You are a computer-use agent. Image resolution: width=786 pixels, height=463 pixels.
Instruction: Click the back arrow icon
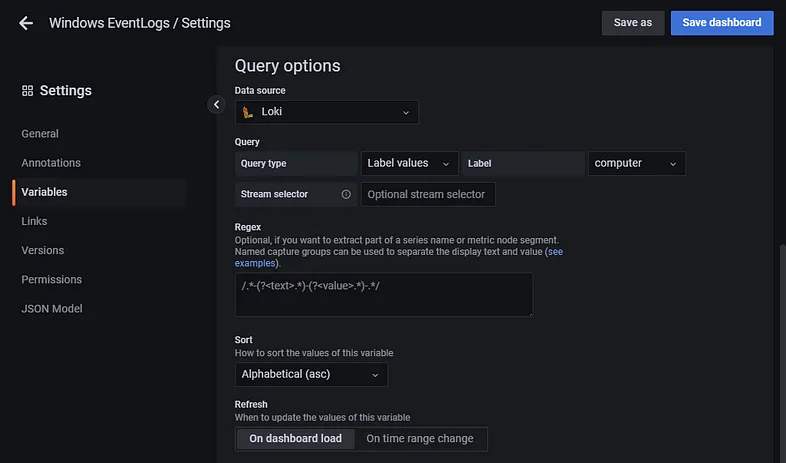[26, 23]
